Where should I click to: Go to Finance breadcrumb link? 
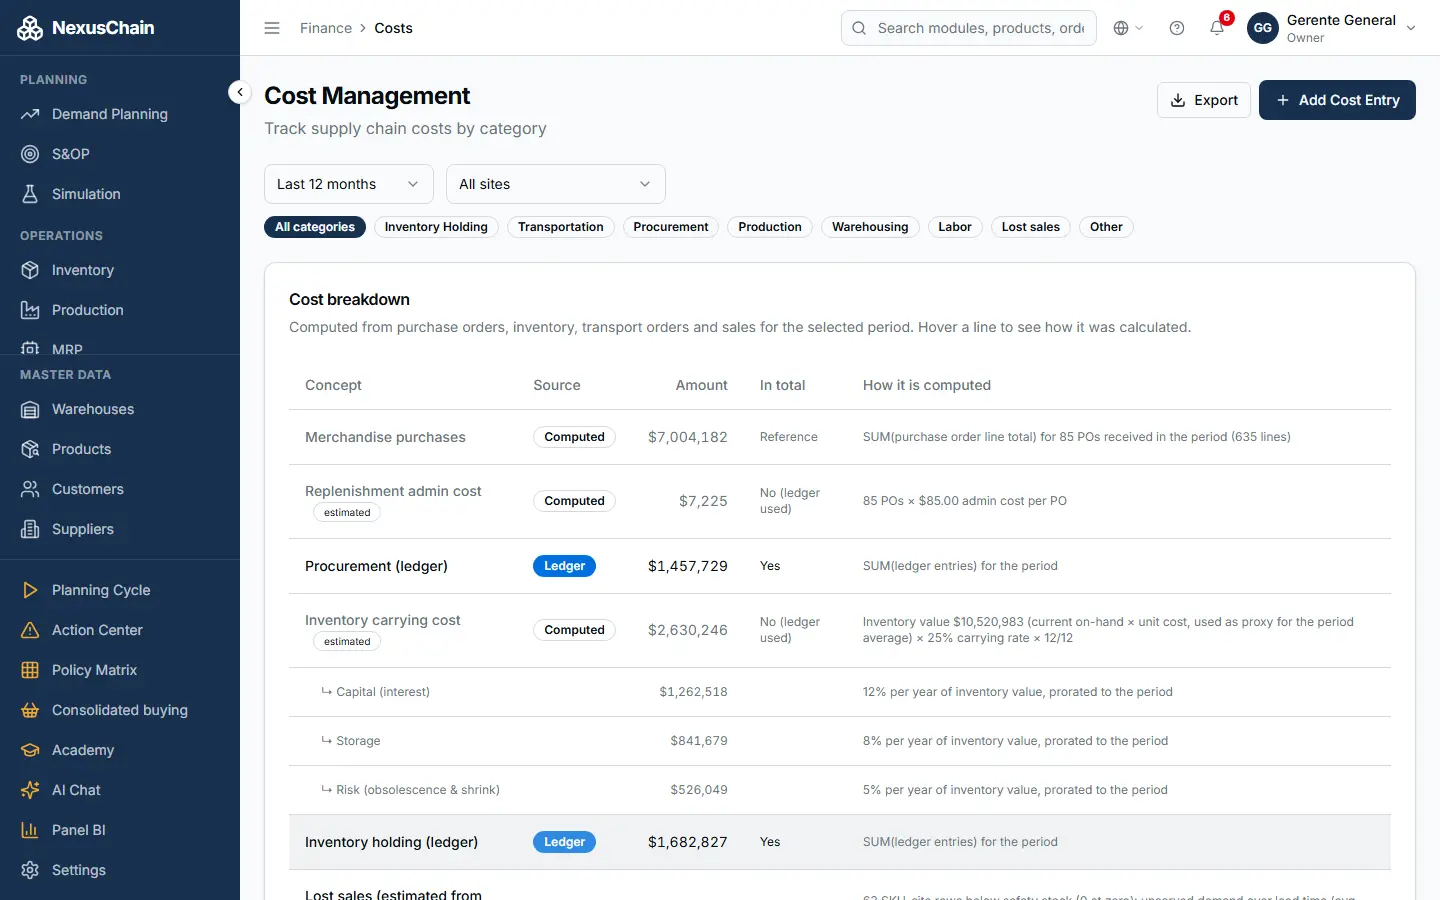(326, 28)
